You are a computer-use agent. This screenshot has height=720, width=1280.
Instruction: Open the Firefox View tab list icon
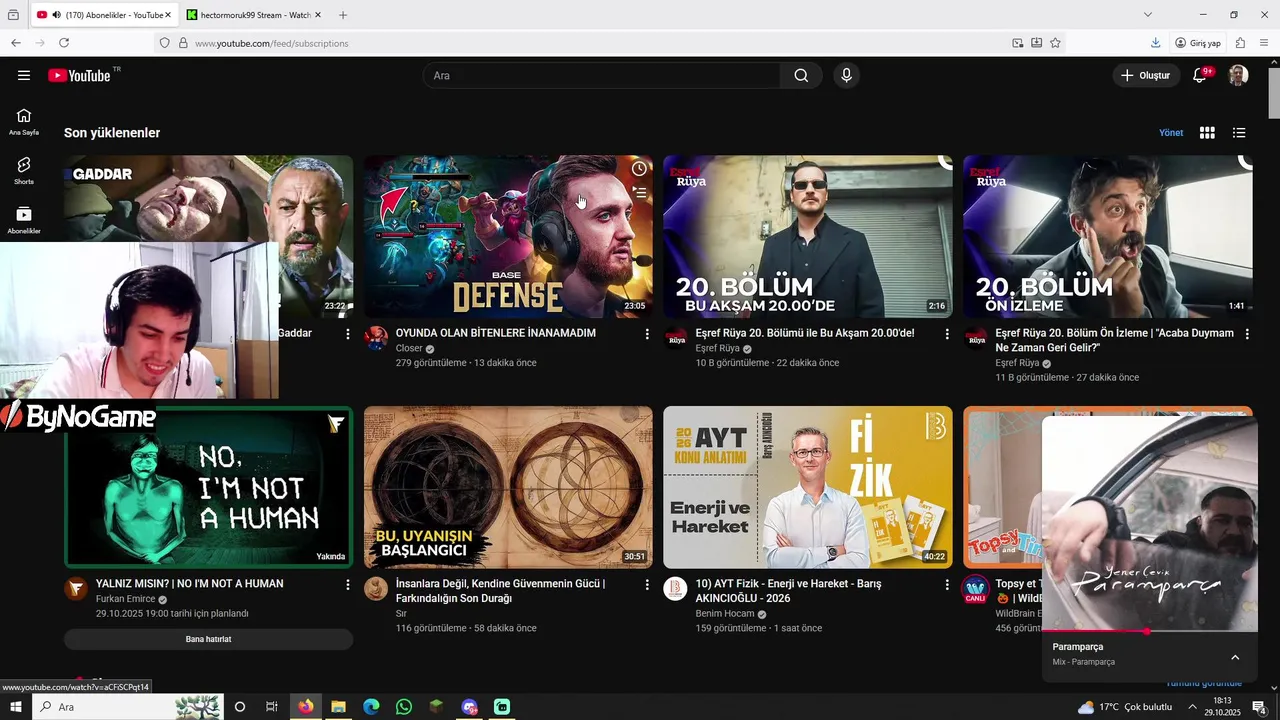click(13, 15)
